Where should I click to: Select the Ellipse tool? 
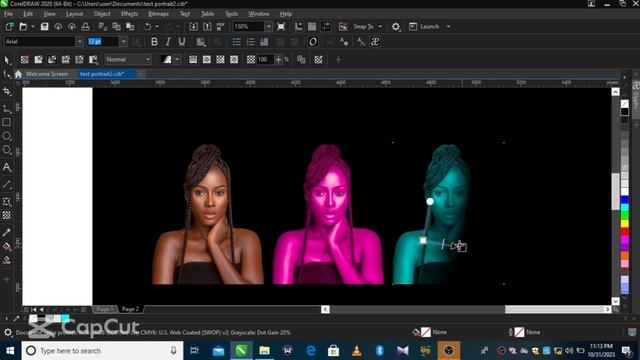(7, 136)
